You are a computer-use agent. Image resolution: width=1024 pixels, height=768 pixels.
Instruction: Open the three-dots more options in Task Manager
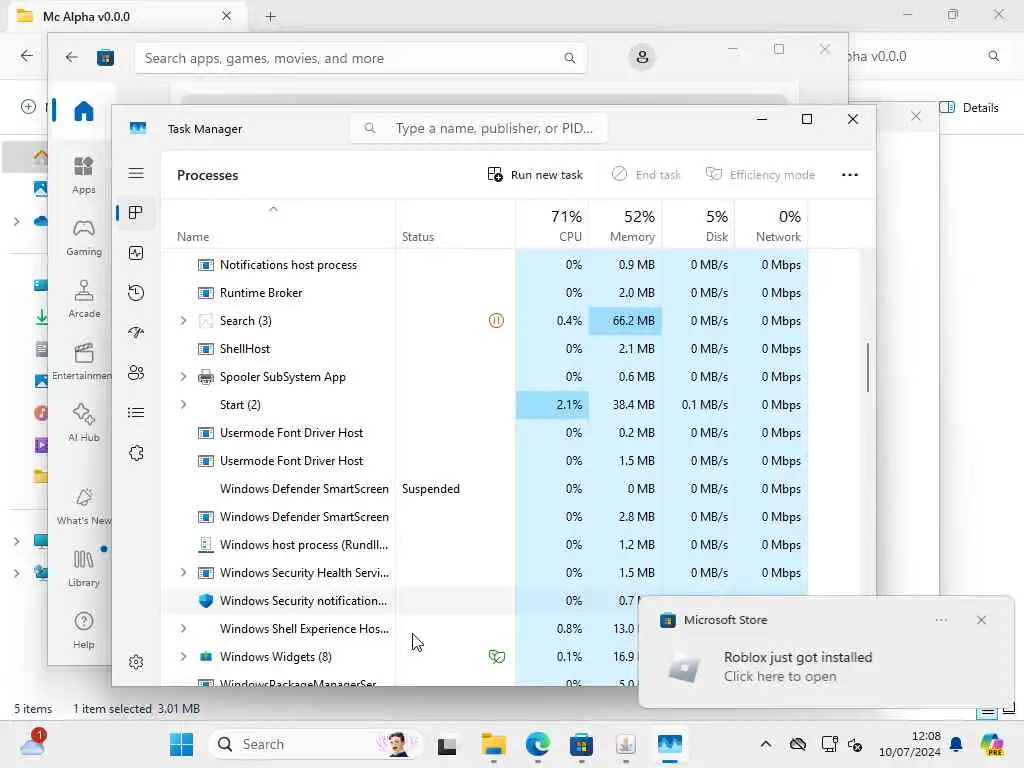[x=850, y=175]
